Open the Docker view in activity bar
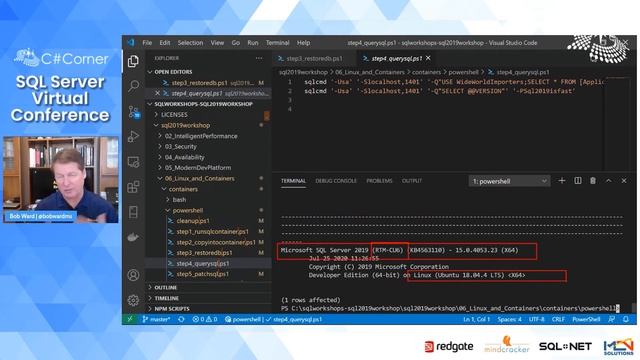This screenshot has width=640, height=360. coord(133,237)
